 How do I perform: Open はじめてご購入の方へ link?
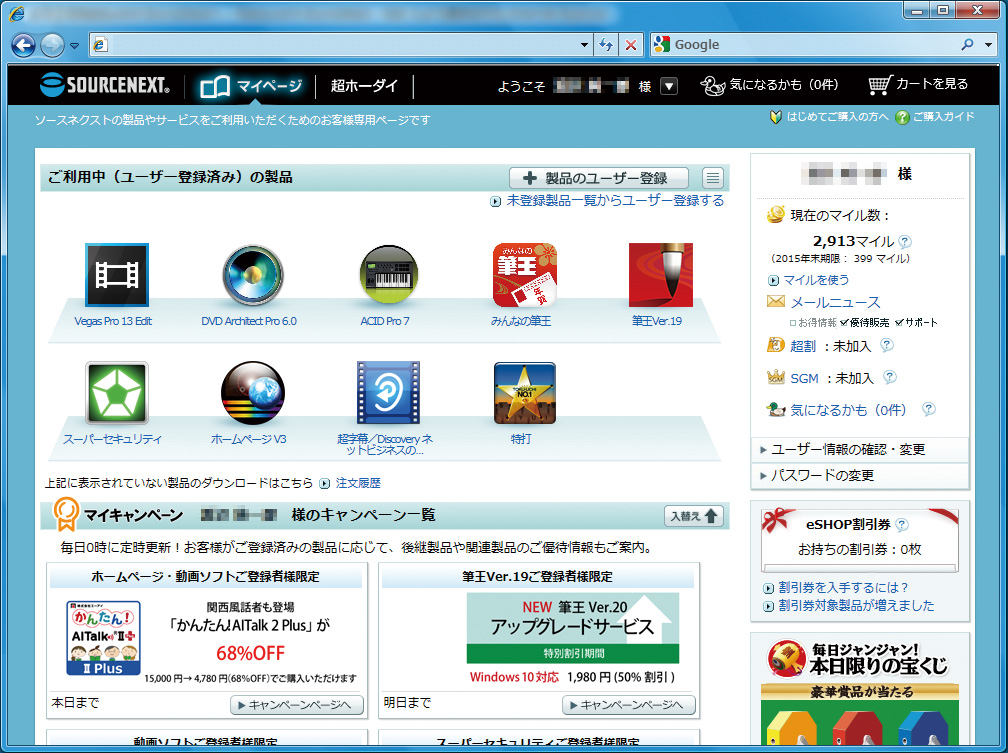tap(829, 117)
